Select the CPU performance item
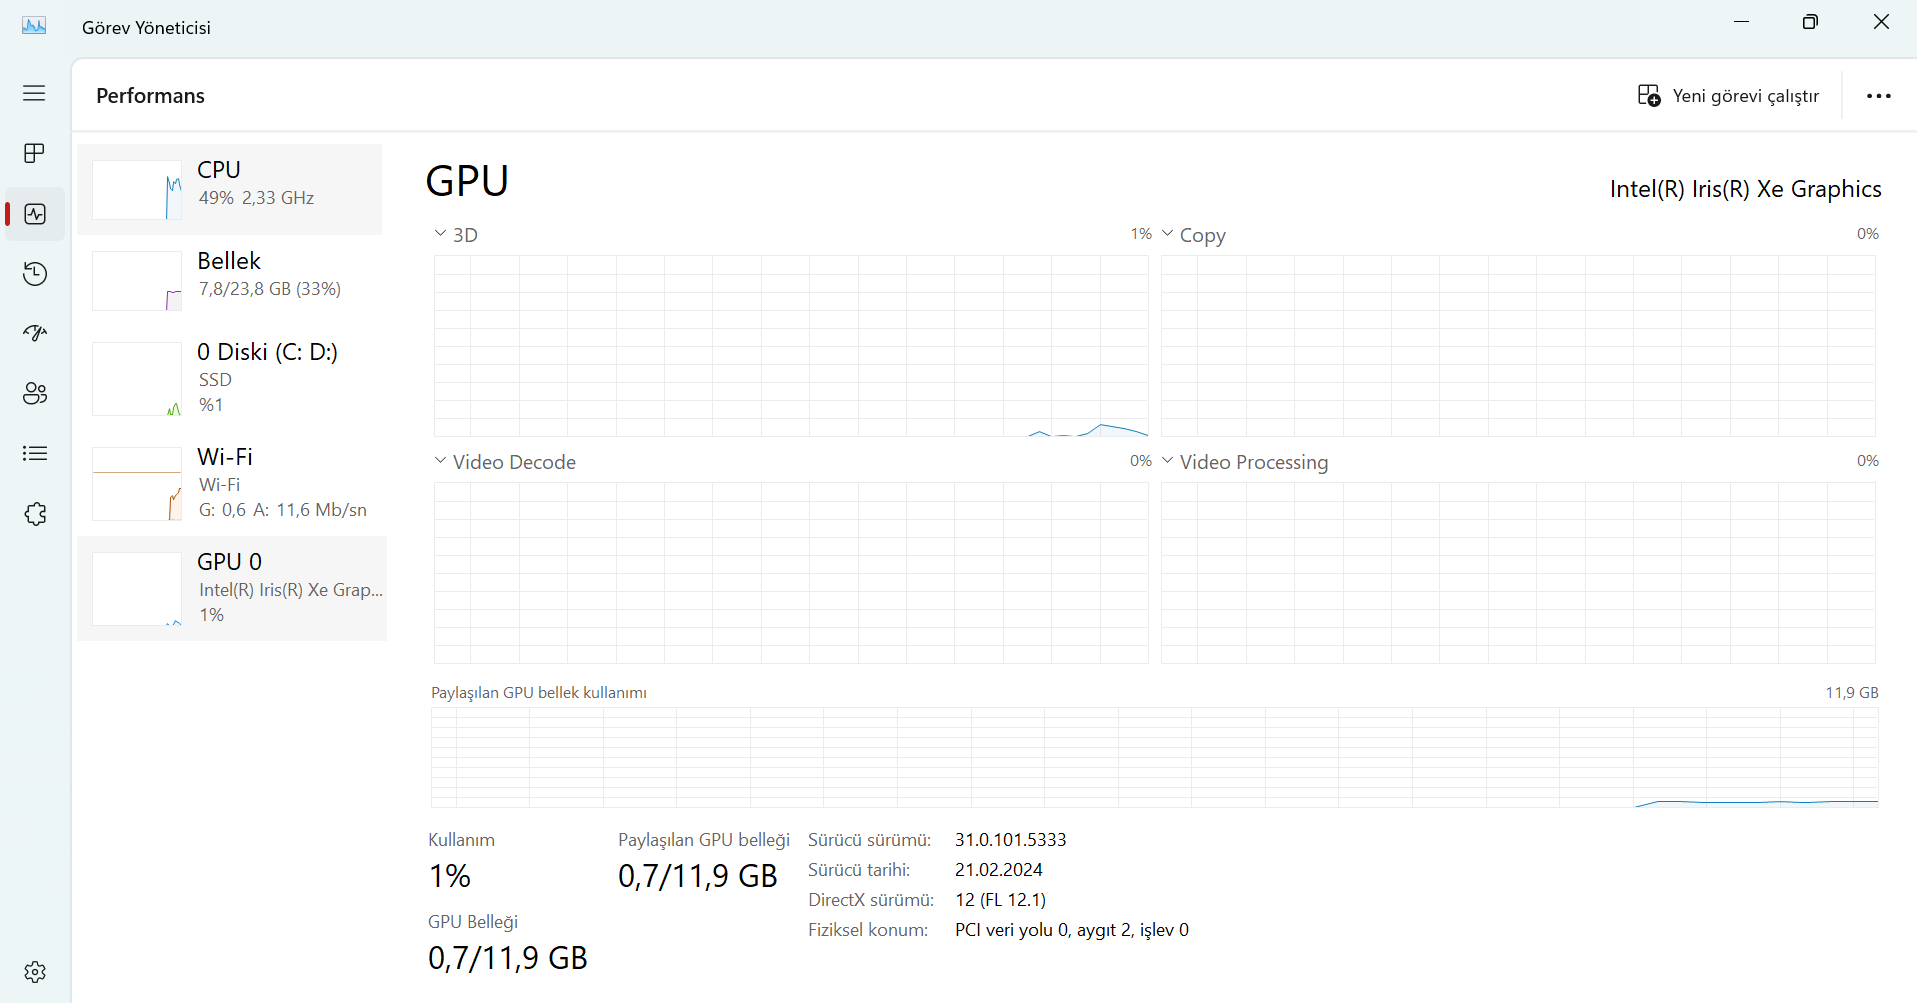This screenshot has height=1003, width=1917. coord(230,189)
